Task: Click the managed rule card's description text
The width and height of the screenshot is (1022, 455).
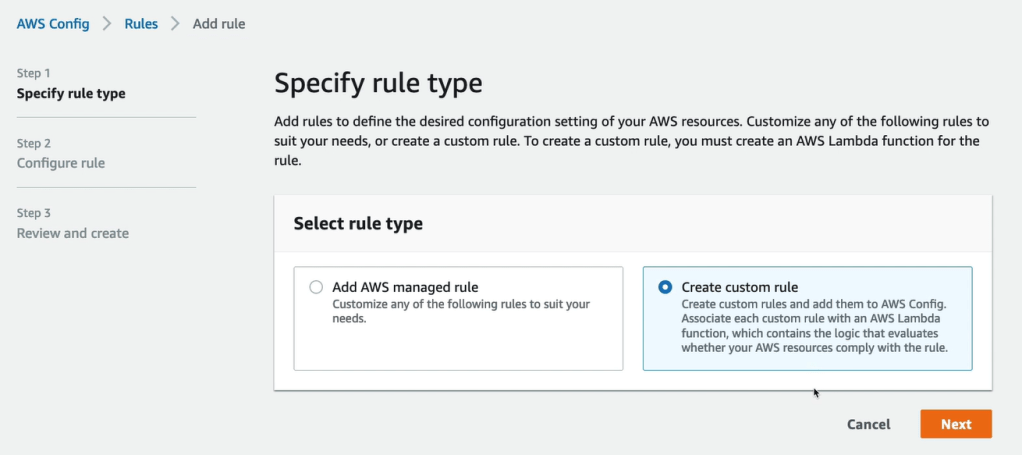Action: coord(460,311)
